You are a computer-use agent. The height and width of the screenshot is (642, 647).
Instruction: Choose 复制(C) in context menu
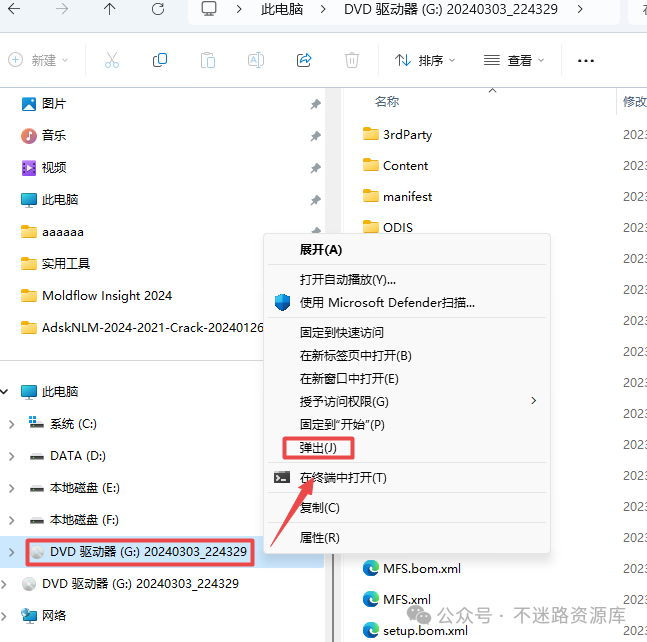[320, 508]
